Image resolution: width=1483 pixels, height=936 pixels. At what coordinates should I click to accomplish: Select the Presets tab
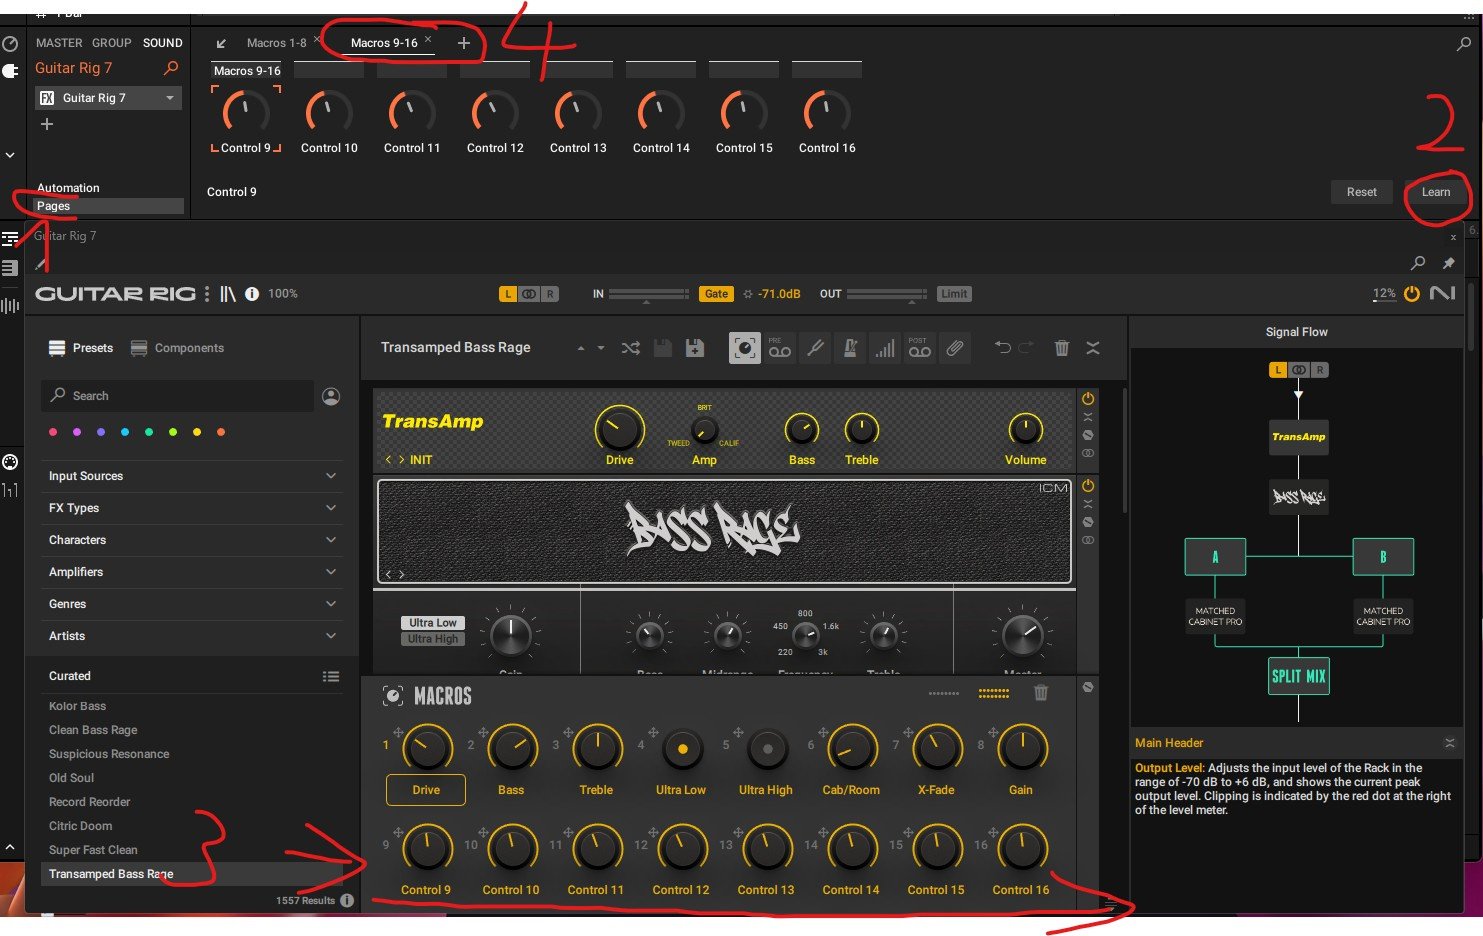click(81, 348)
